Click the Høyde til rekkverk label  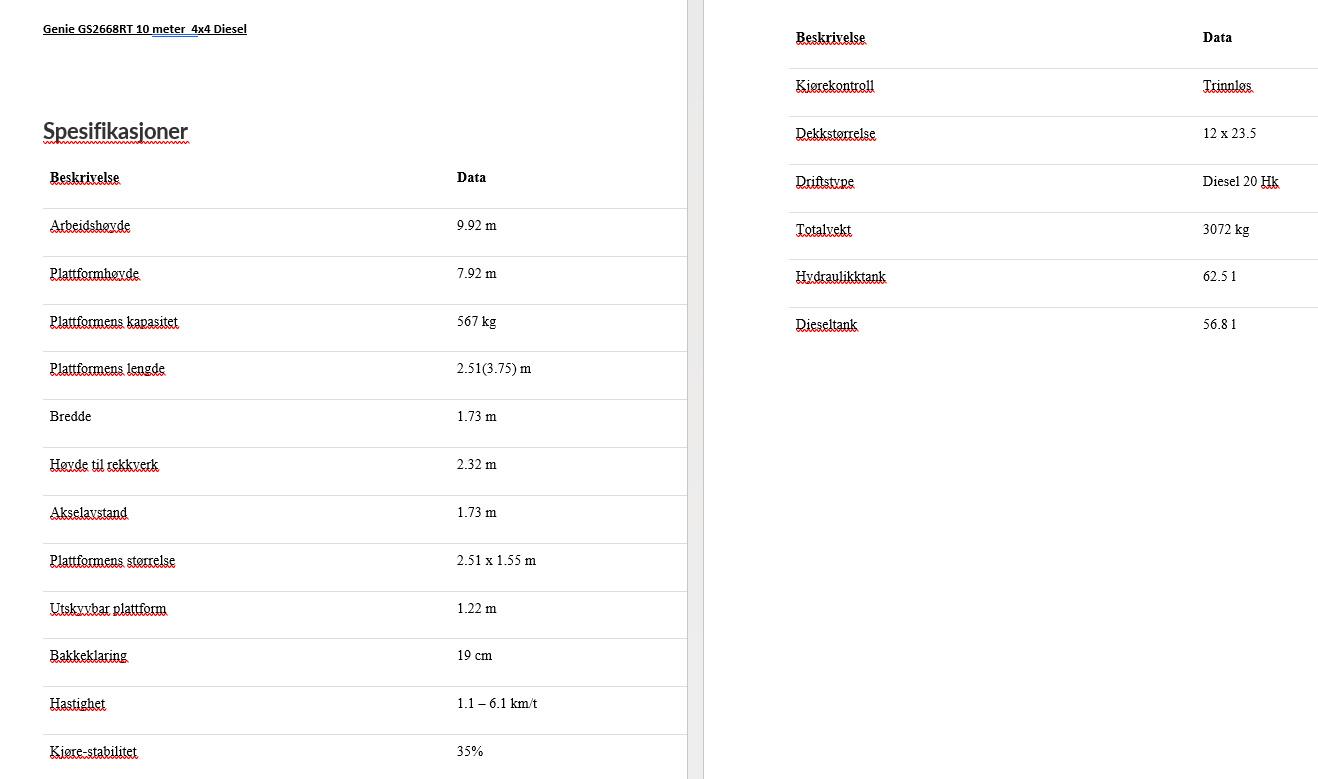click(104, 465)
